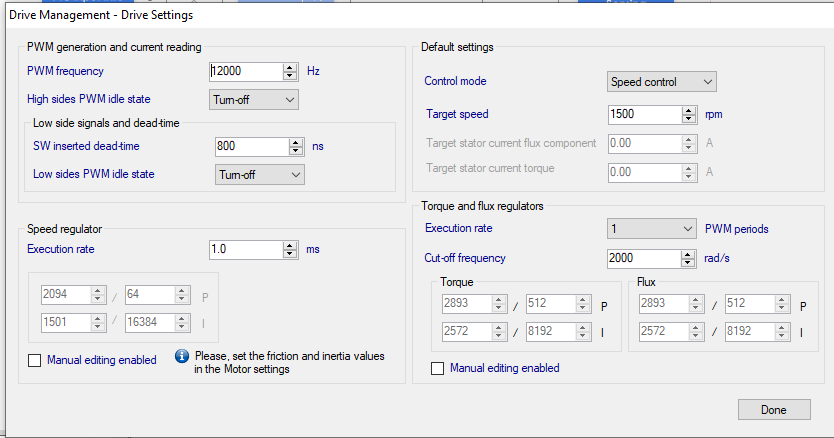Open High sides PWM idle state dropdown
834x438 pixels.
coord(254,100)
